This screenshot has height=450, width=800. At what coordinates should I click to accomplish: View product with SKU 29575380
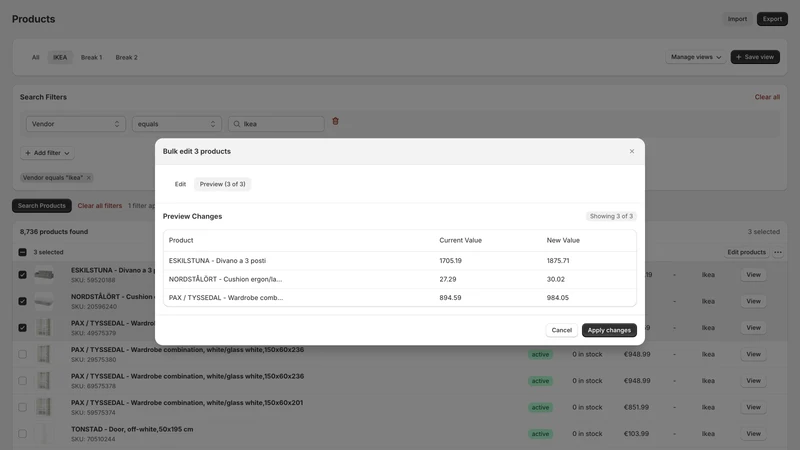point(753,354)
